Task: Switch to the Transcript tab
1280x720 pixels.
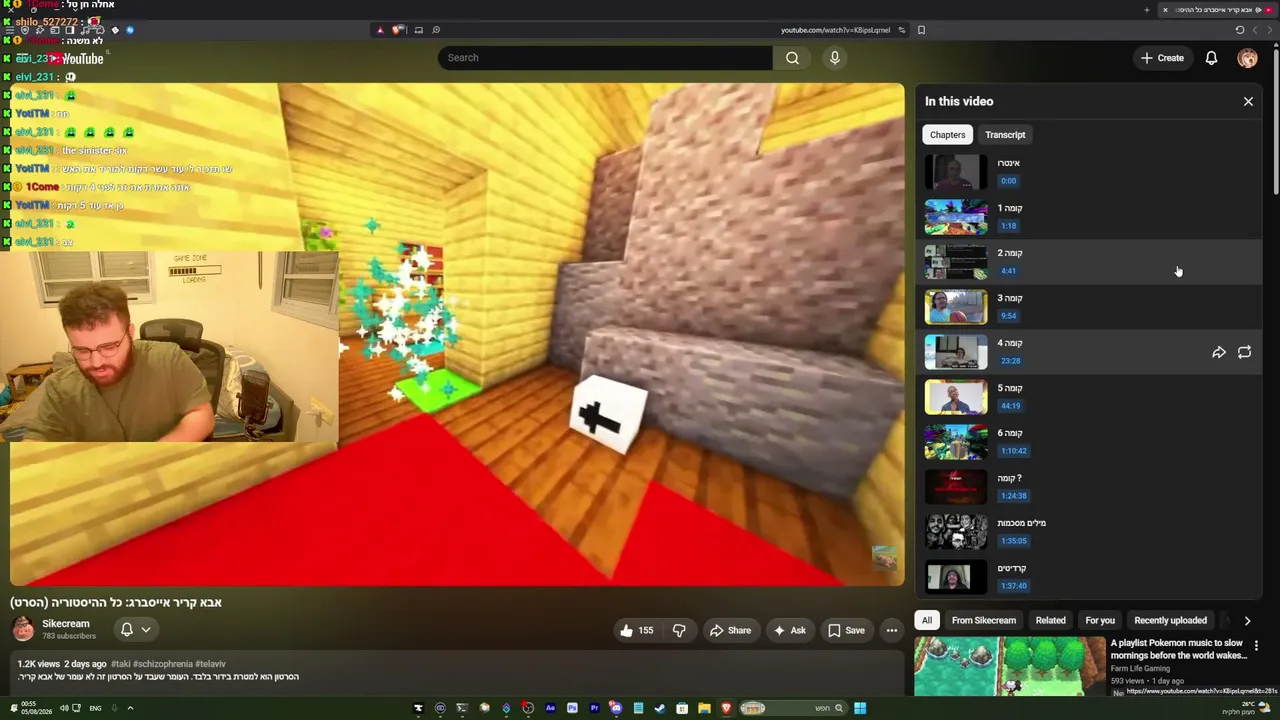Action: point(1005,135)
